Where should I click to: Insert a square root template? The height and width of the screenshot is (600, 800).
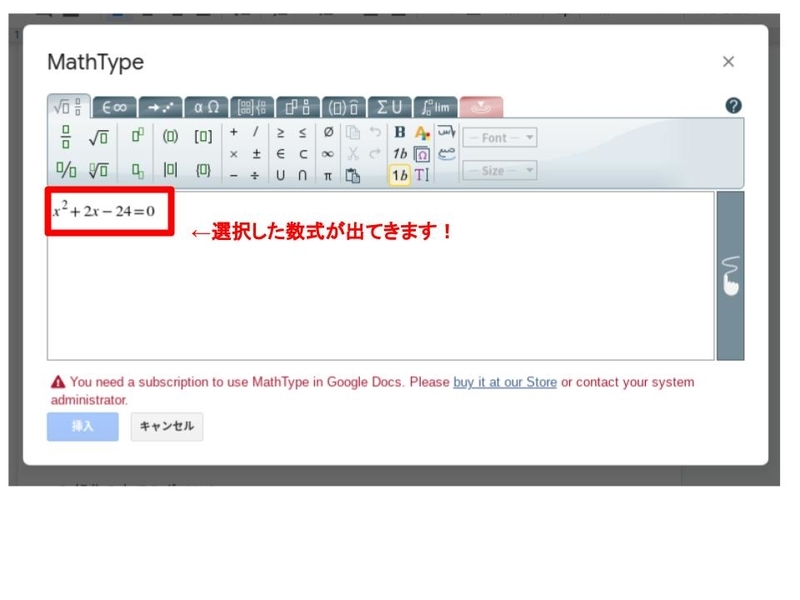[x=98, y=137]
